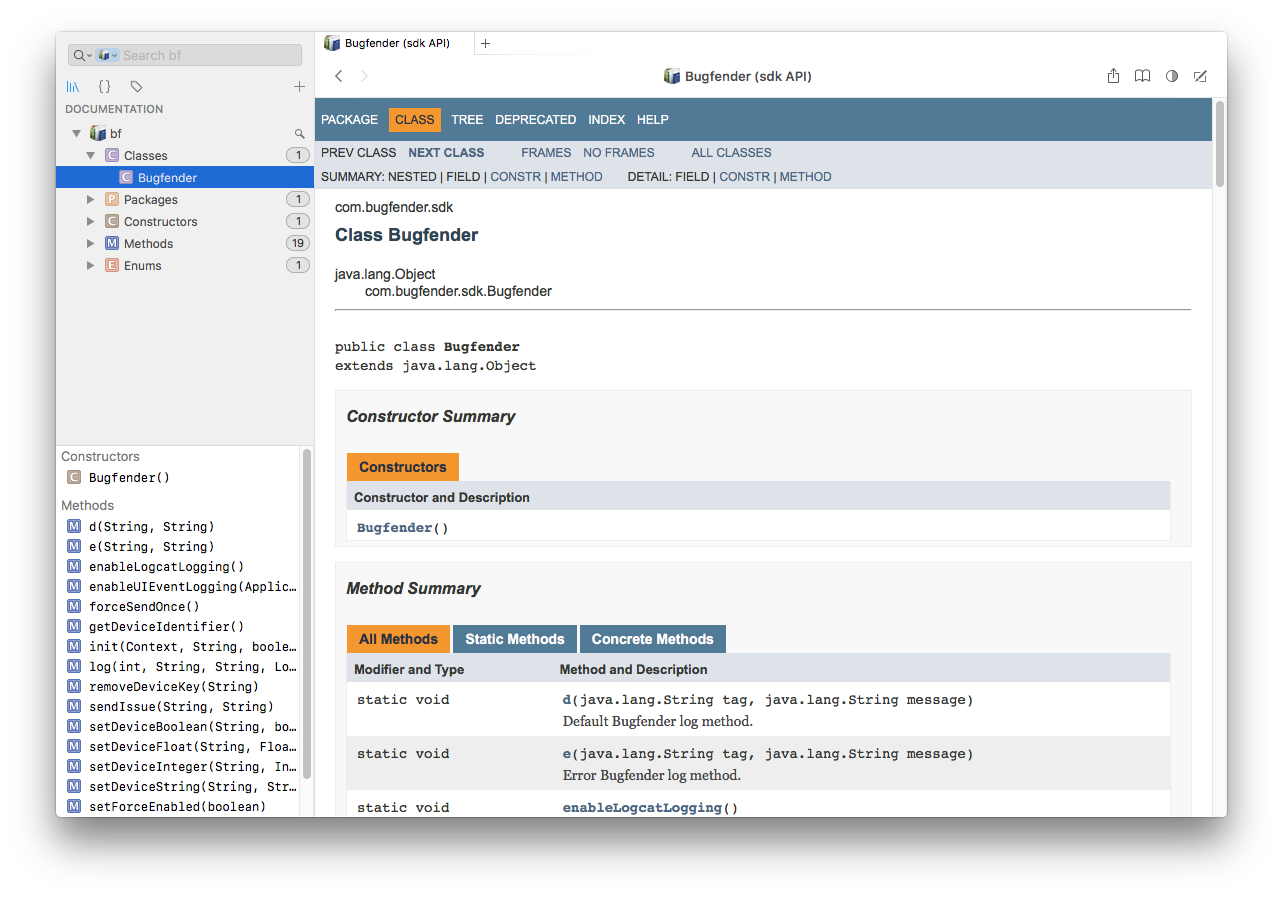1283x897 pixels.
Task: Open the tags view with the tag icon
Action: [137, 87]
